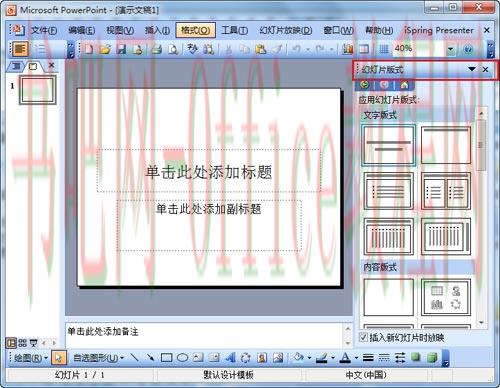This screenshot has width=500, height=388.
Task: Click the task pane Home icon
Action: tap(404, 85)
